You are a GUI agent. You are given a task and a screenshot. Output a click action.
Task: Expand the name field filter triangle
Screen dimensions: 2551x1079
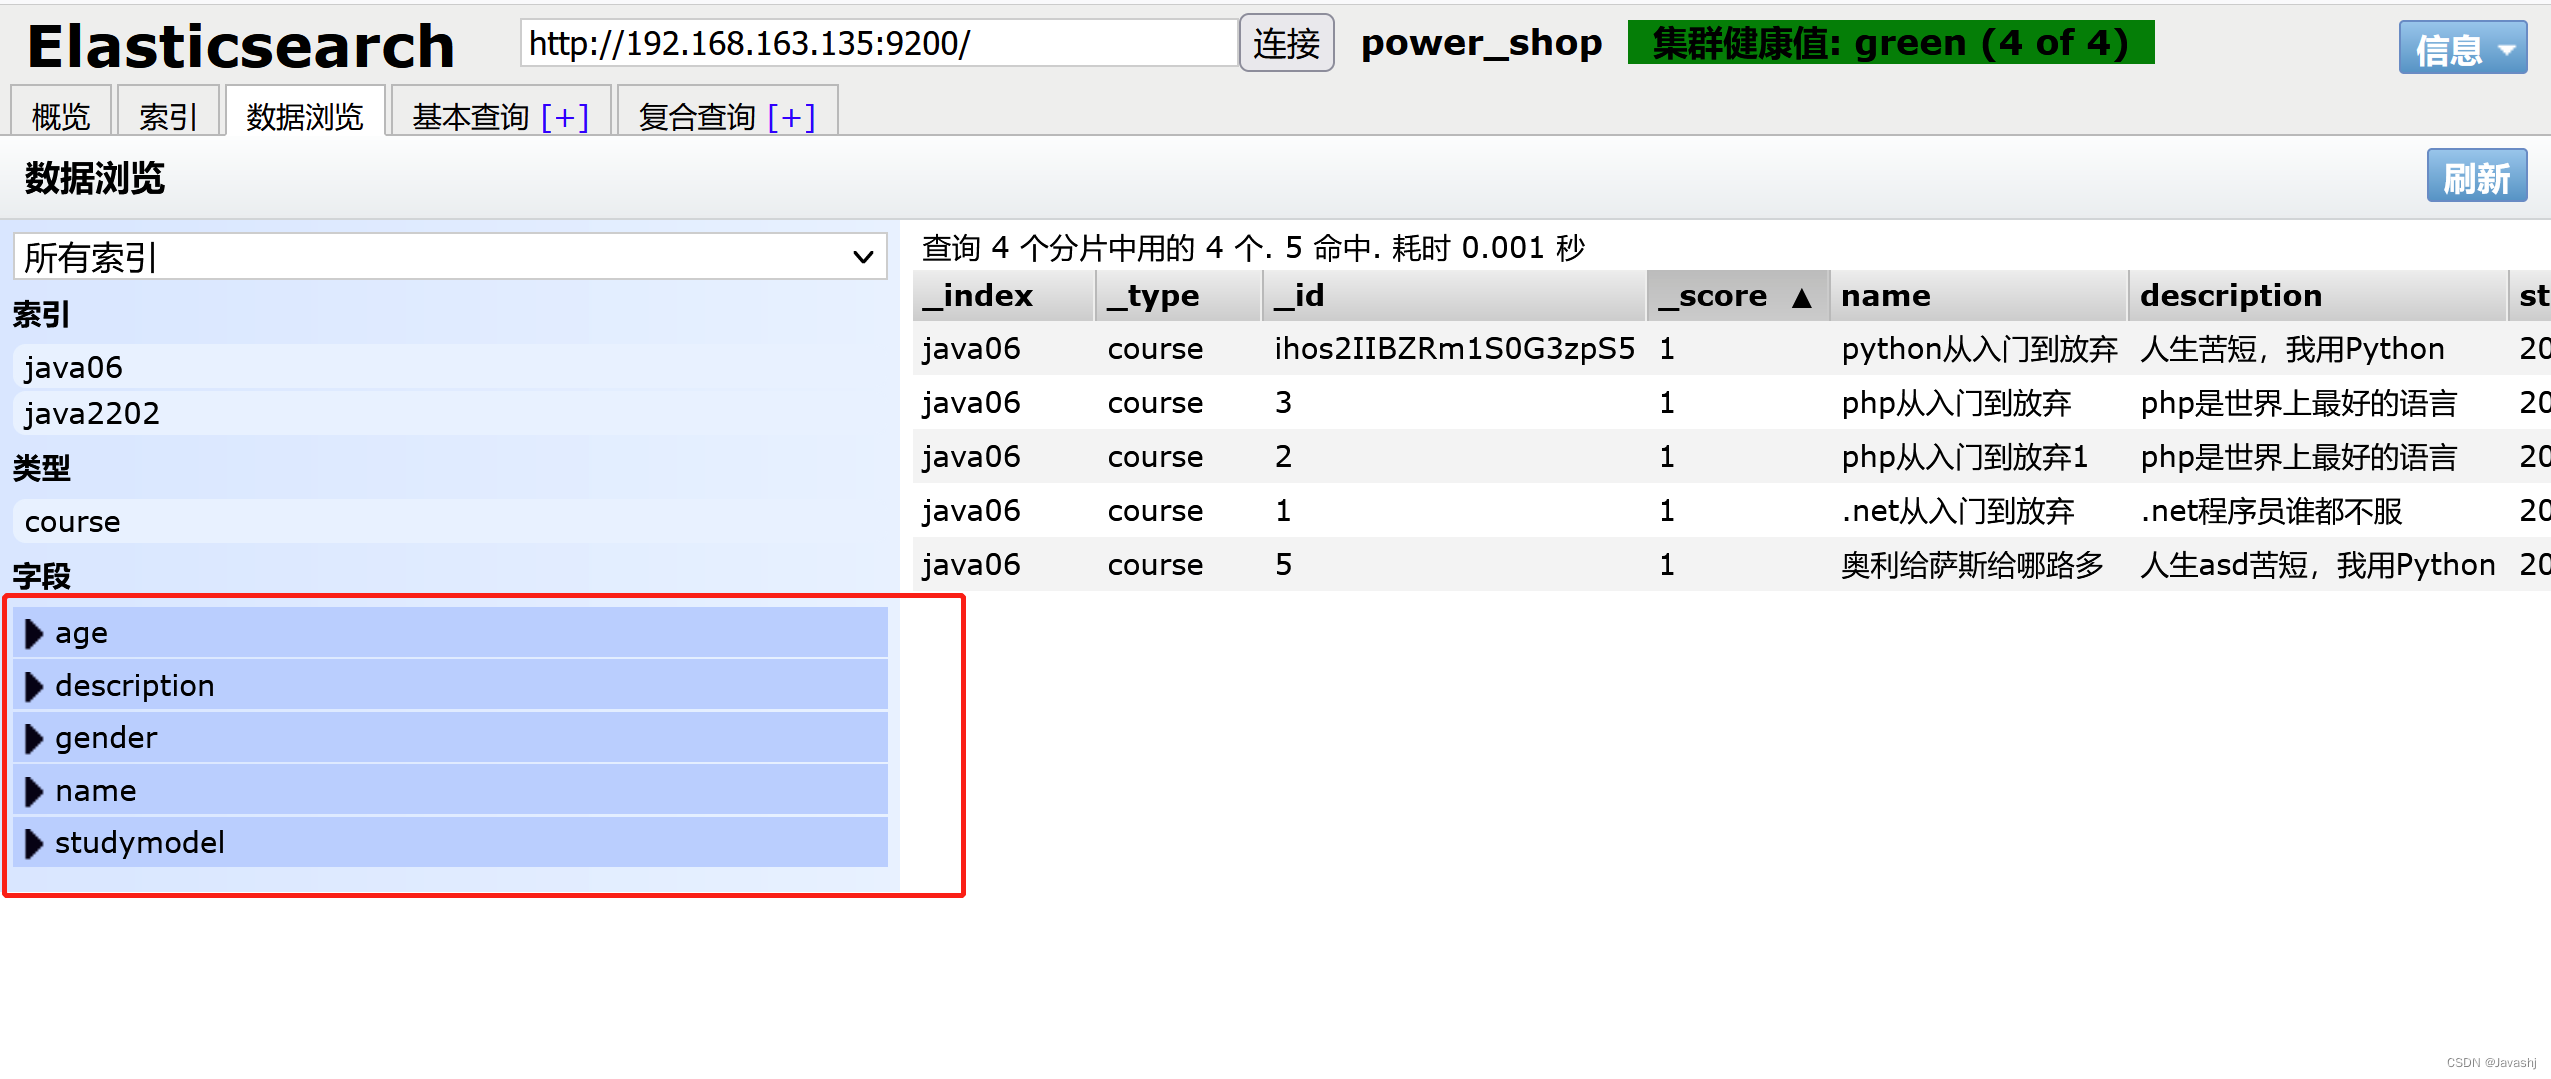pyautogui.click(x=34, y=791)
